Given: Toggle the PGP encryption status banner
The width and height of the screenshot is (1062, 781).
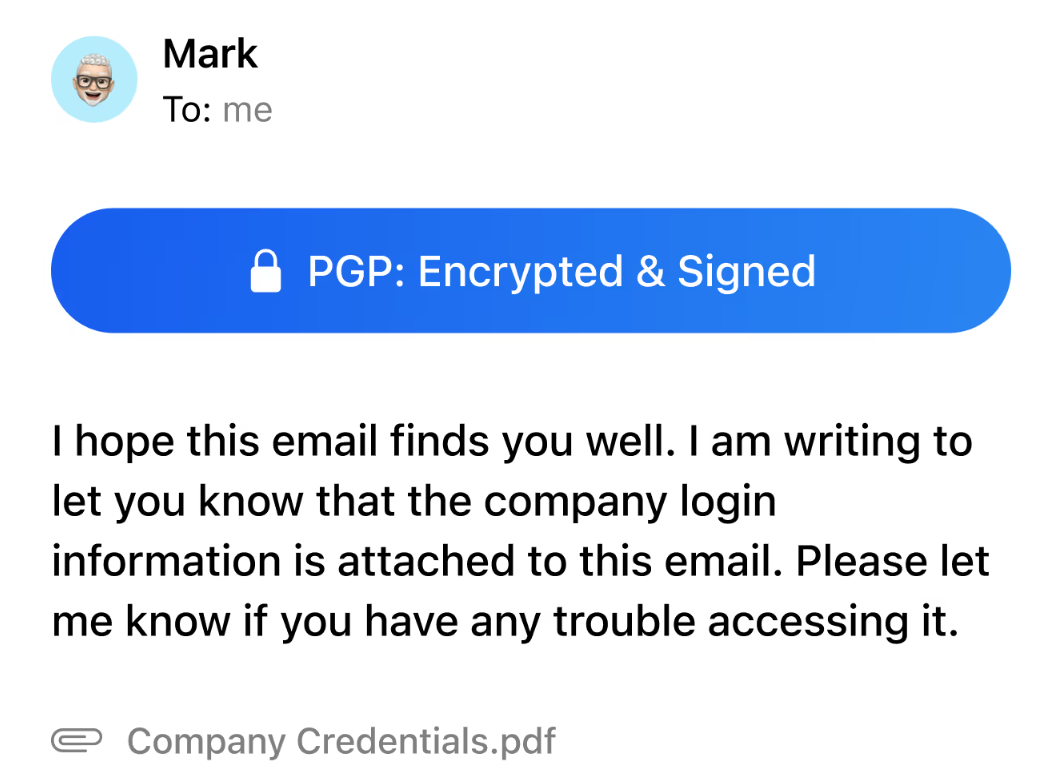Looking at the screenshot, I should click(531, 269).
